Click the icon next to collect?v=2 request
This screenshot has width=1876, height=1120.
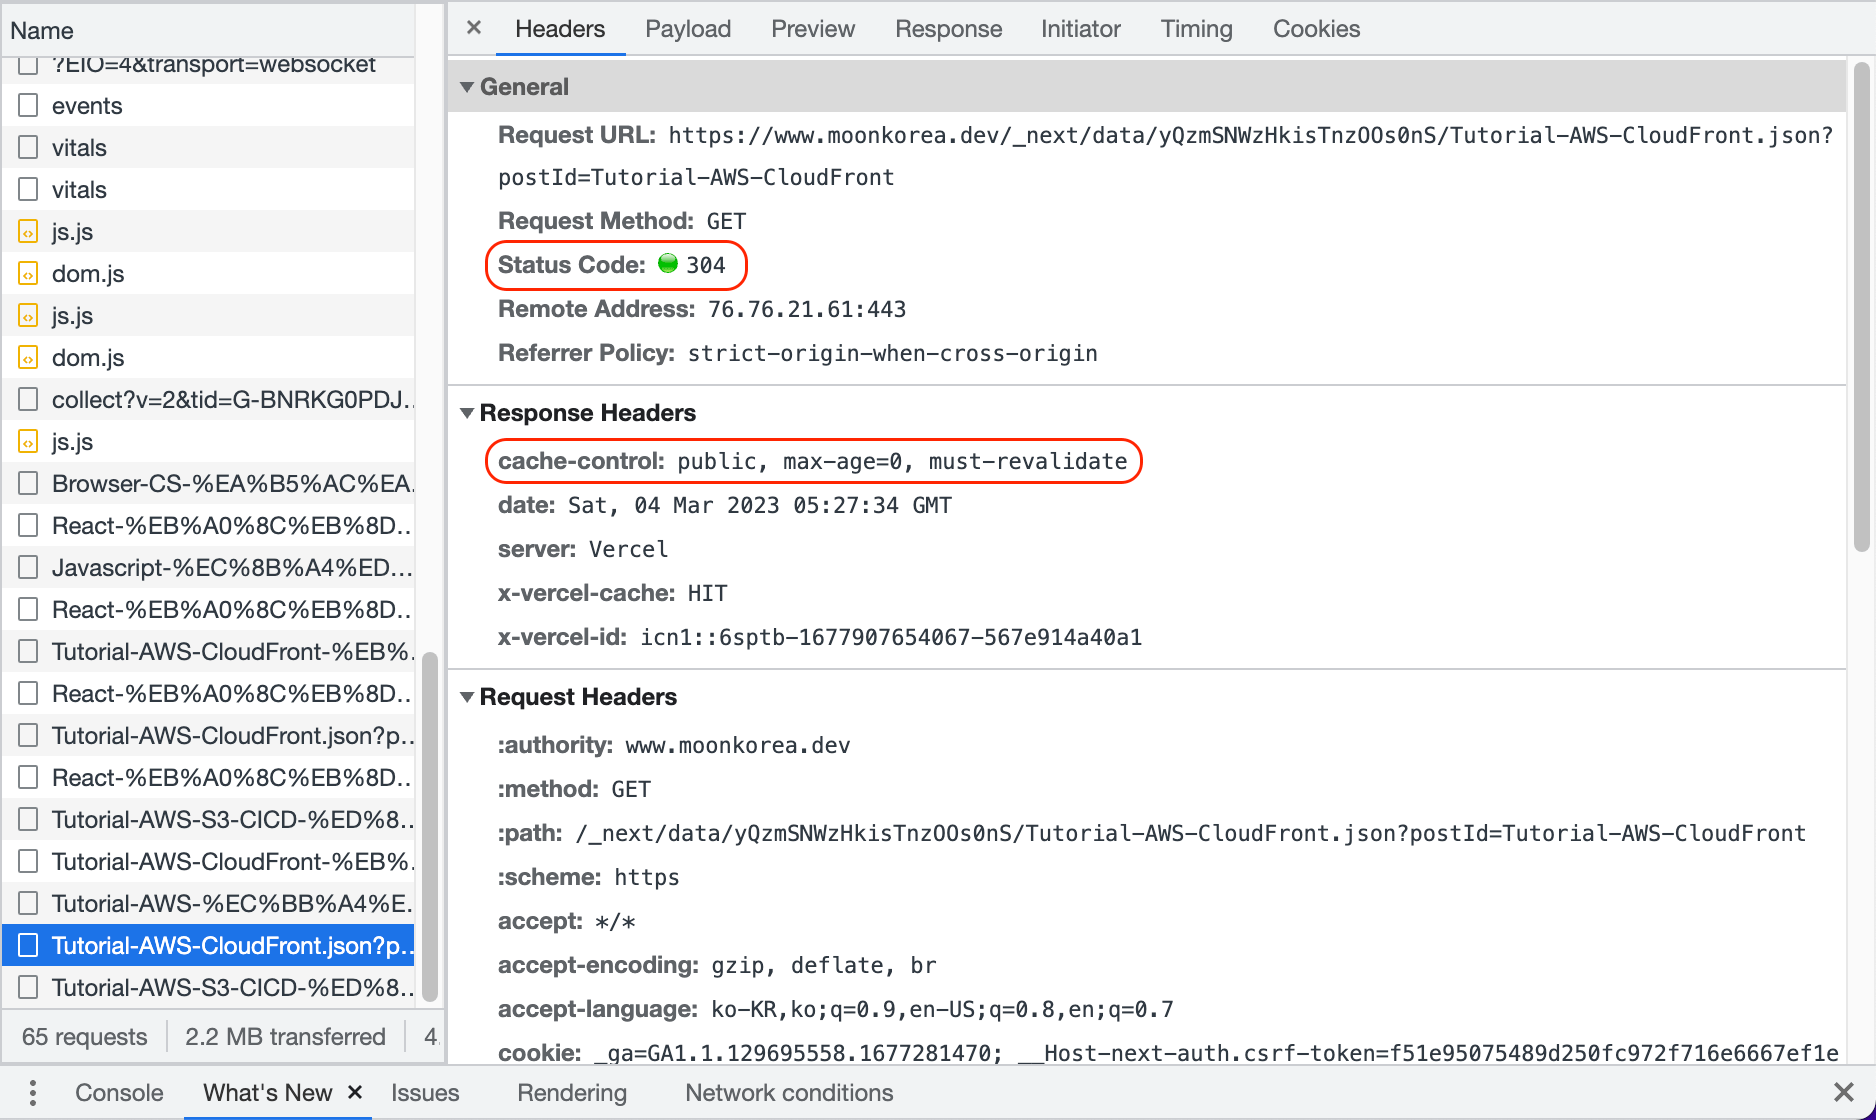tap(27, 399)
